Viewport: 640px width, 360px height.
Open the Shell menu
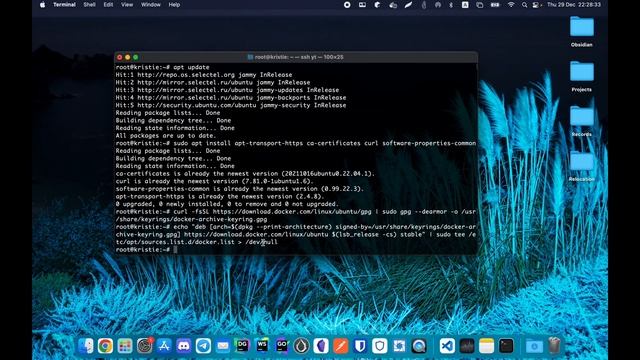(89, 5)
